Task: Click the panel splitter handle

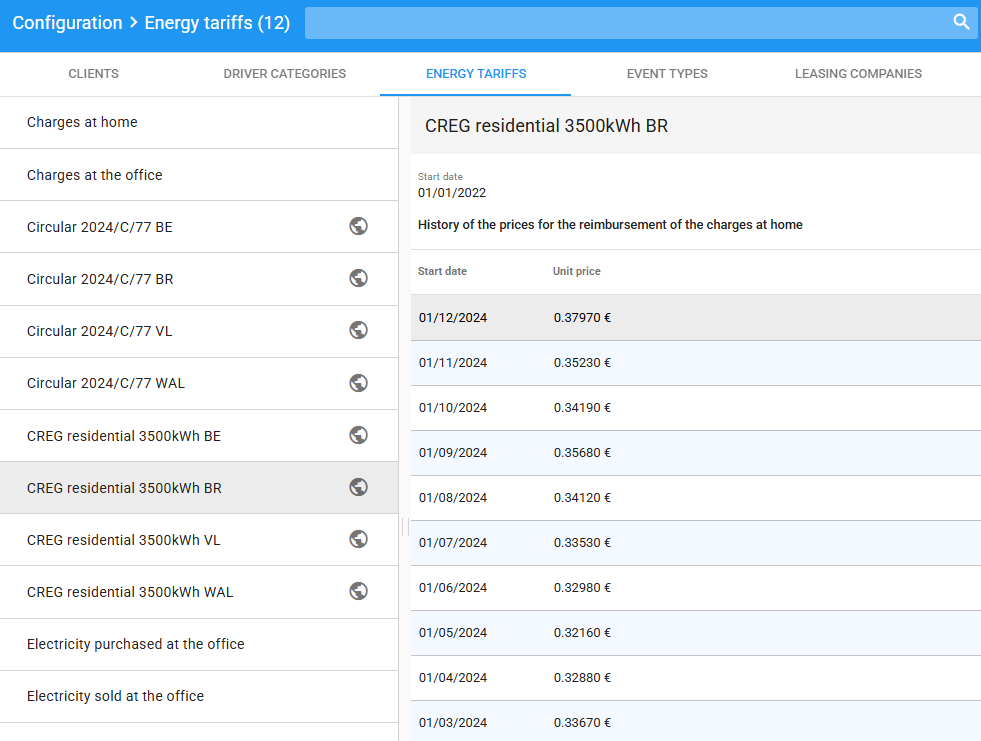Action: point(405,526)
